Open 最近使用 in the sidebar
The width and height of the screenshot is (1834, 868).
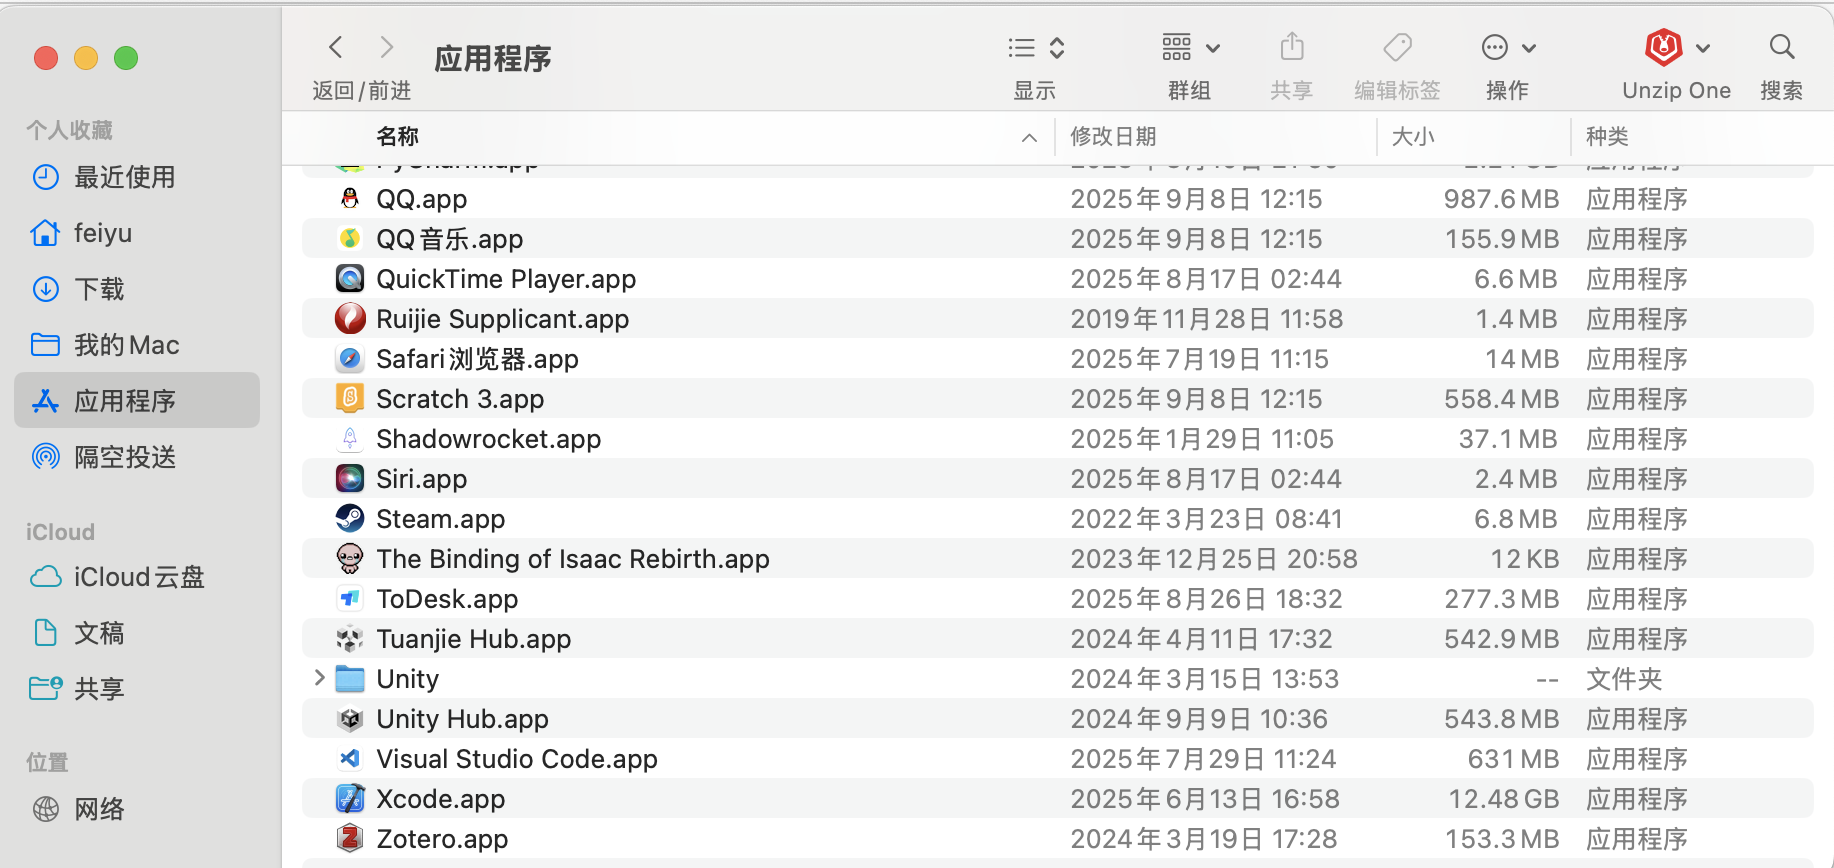coord(137,177)
